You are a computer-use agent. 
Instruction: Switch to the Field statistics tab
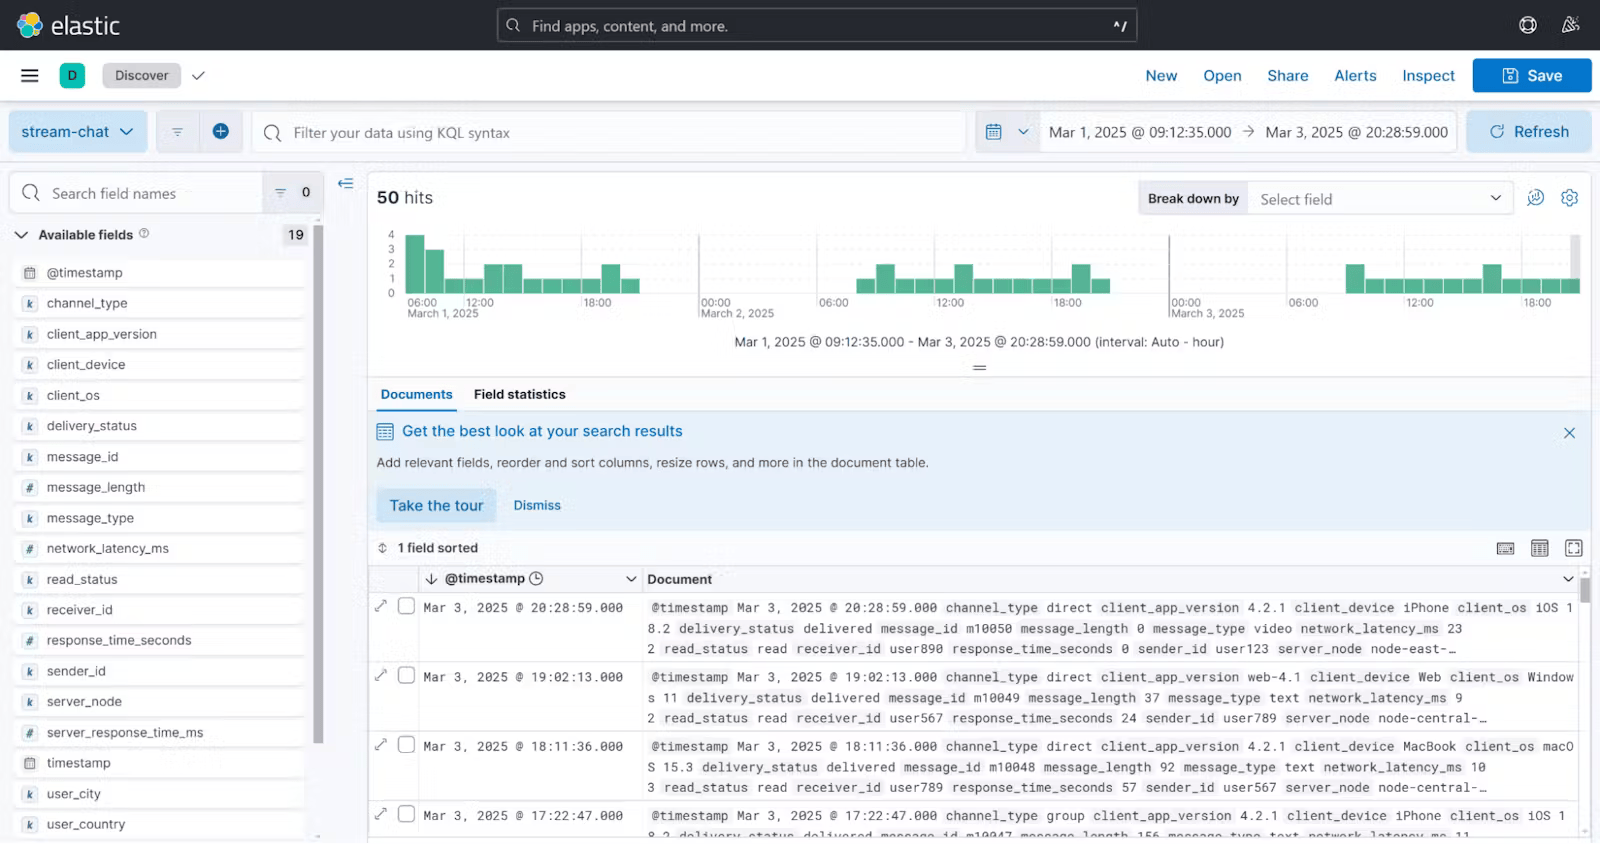tap(520, 394)
